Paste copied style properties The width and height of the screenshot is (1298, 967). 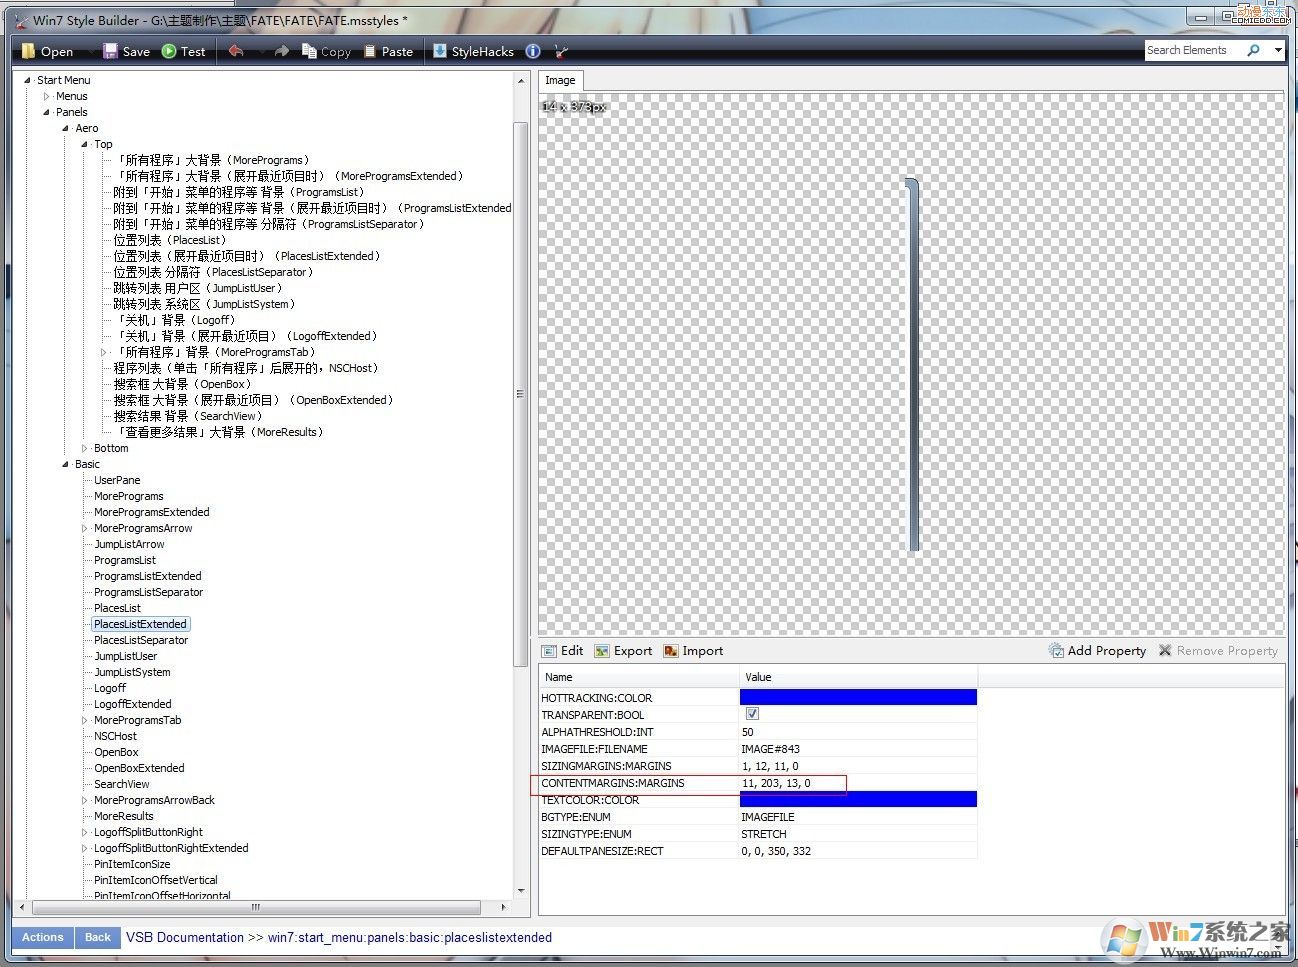(389, 51)
